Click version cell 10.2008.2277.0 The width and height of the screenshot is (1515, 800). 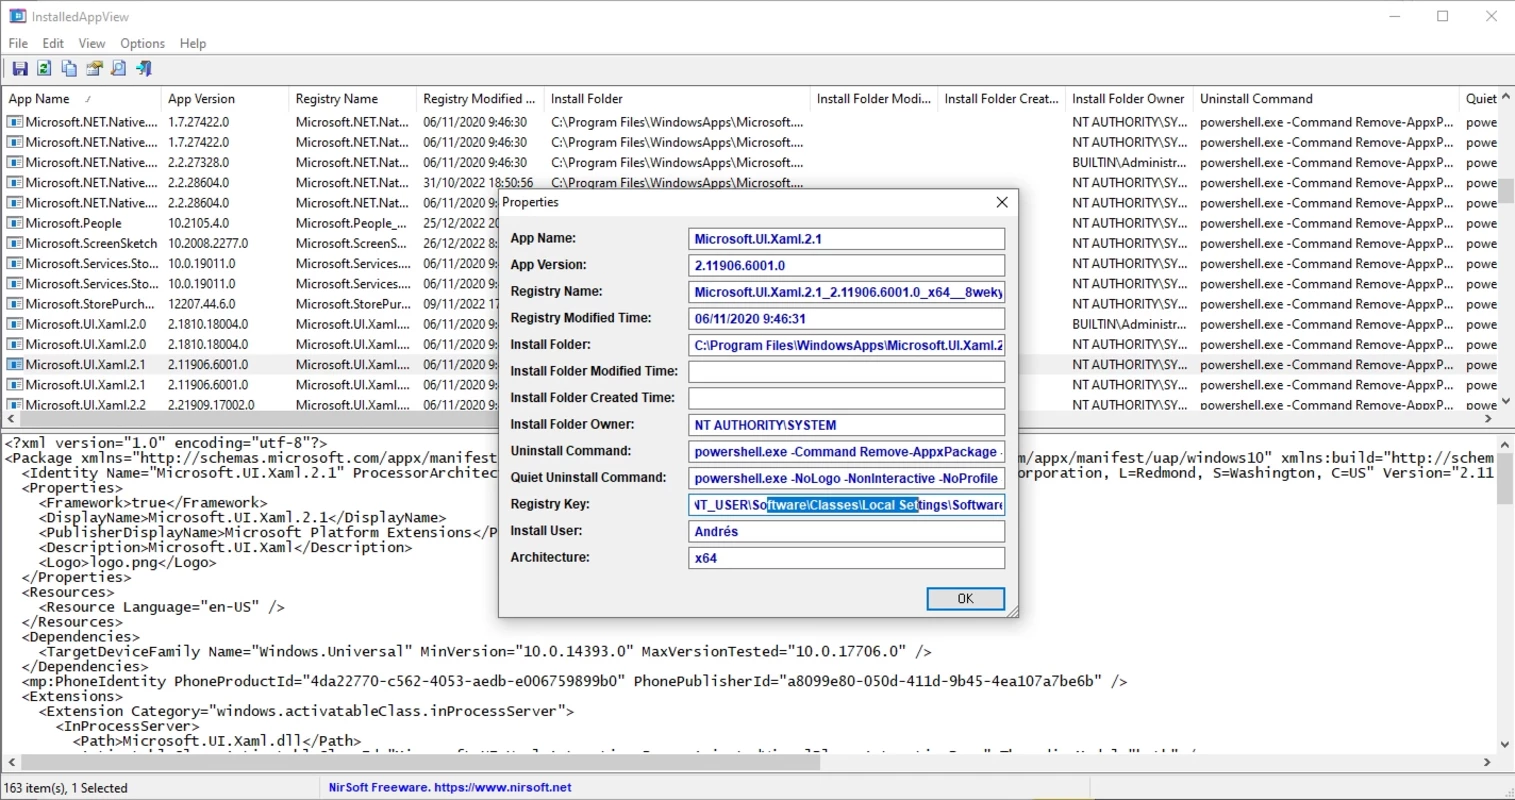click(x=208, y=243)
